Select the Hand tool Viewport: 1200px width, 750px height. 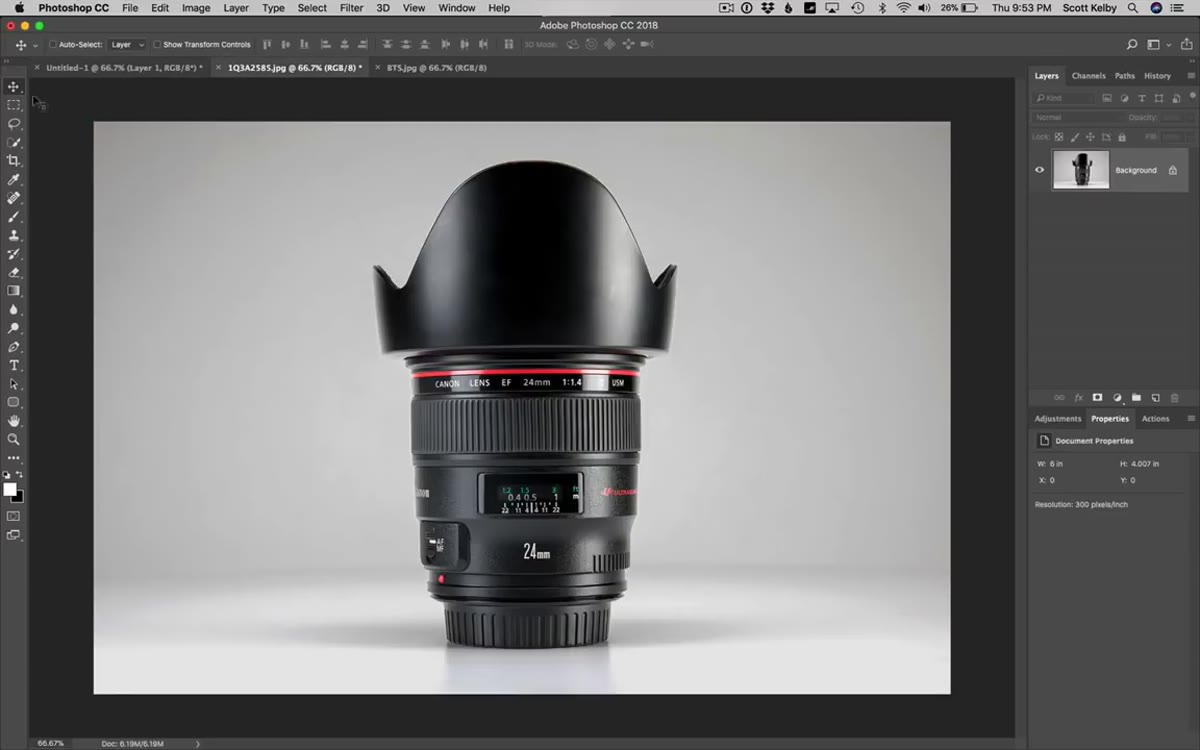click(13, 421)
